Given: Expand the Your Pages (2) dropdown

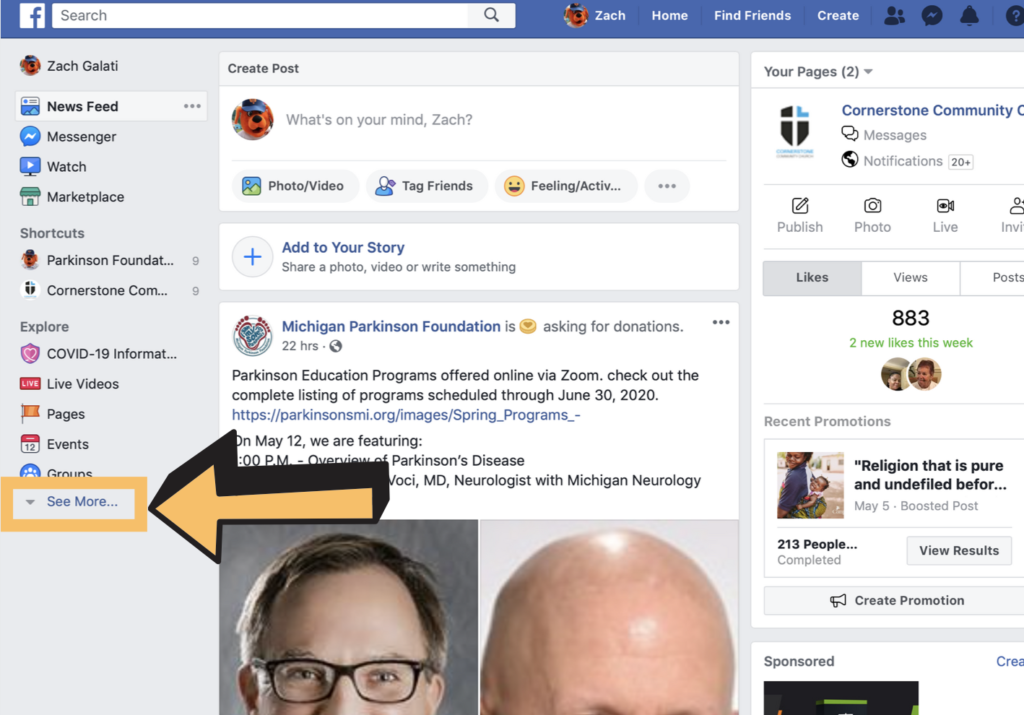Looking at the screenshot, I should tap(818, 71).
